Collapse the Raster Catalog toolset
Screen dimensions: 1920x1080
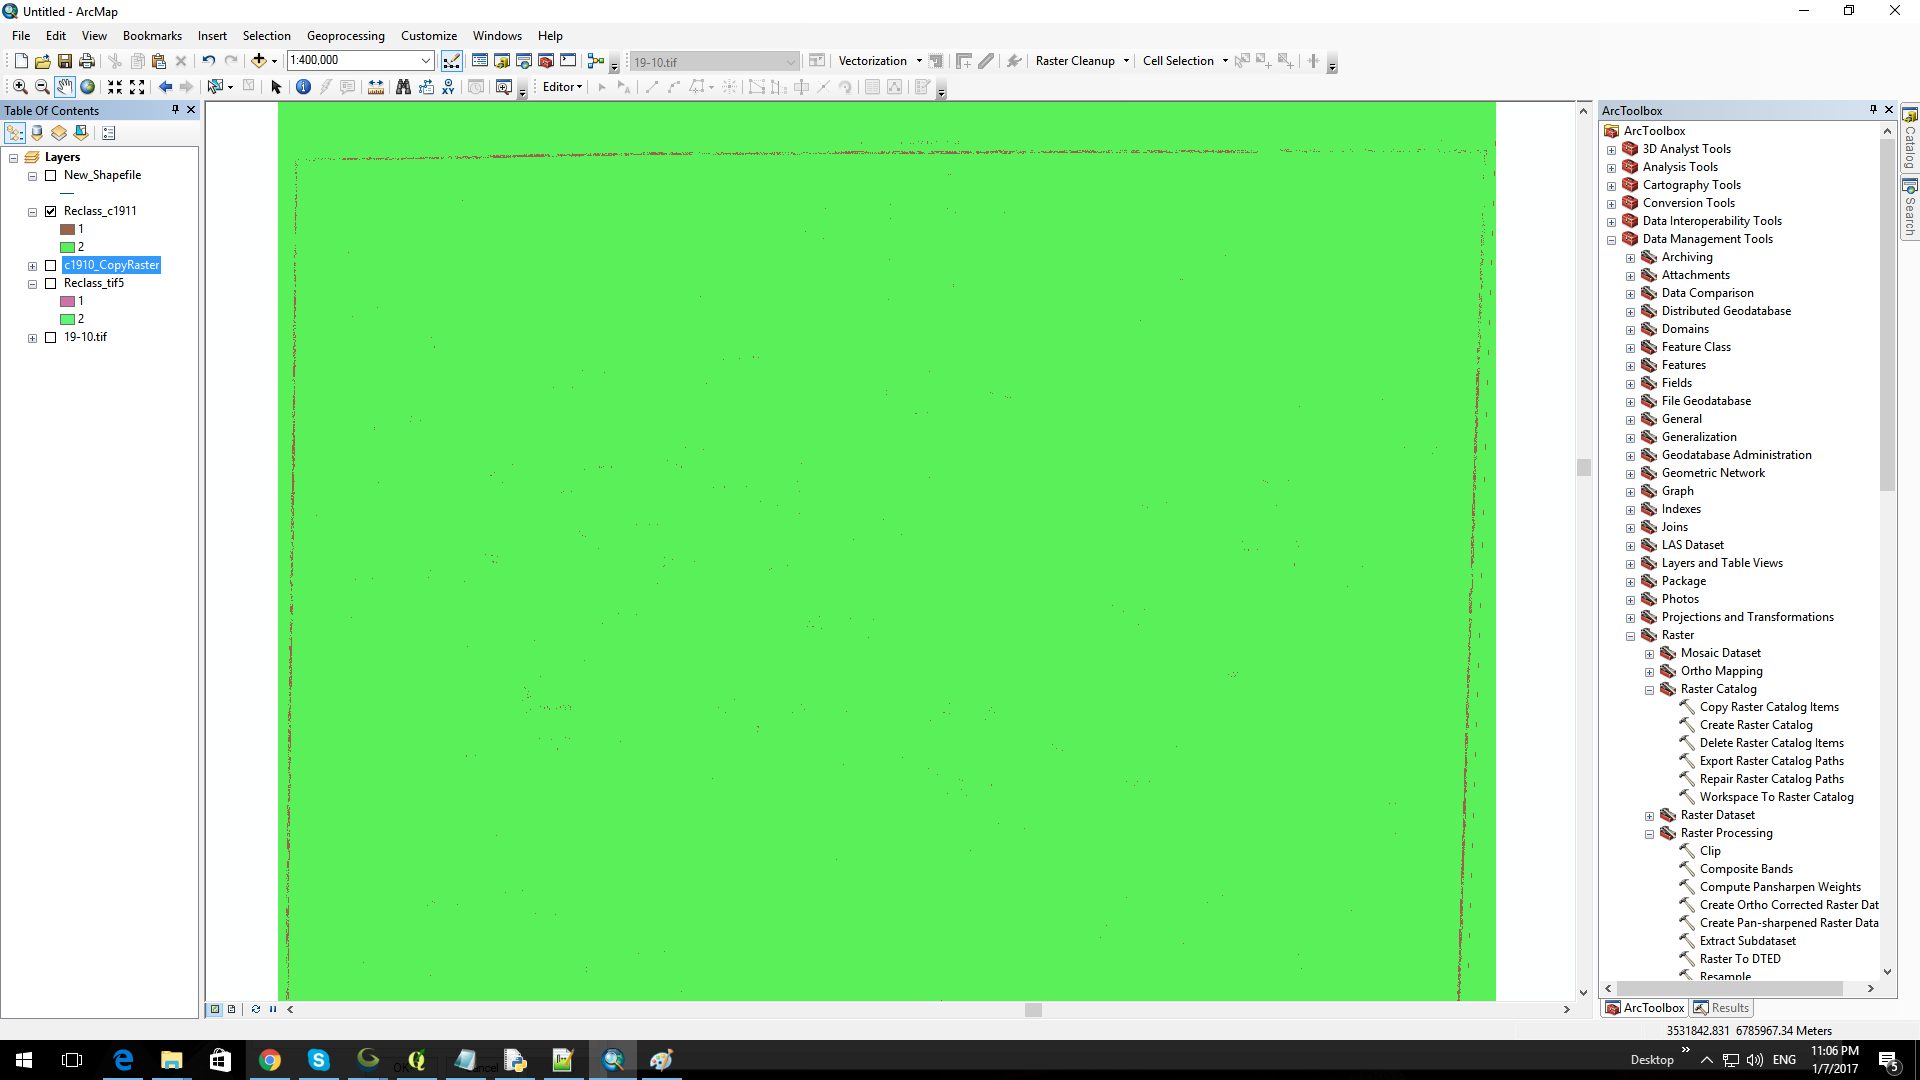(x=1649, y=690)
